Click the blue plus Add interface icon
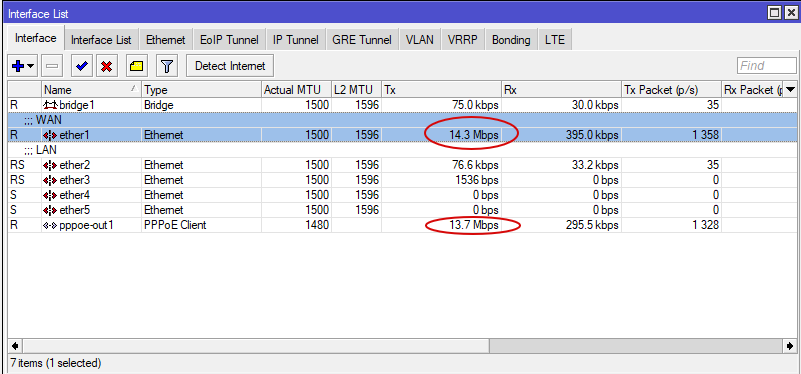801x374 pixels. pyautogui.click(x=17, y=66)
